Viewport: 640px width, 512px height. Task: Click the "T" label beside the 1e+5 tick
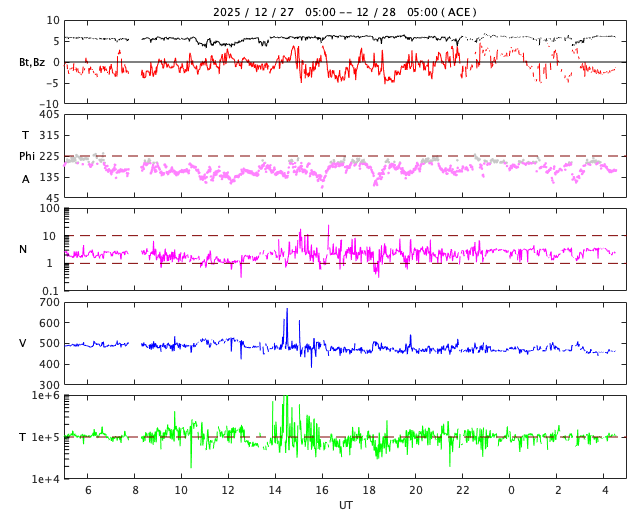tap(23, 437)
